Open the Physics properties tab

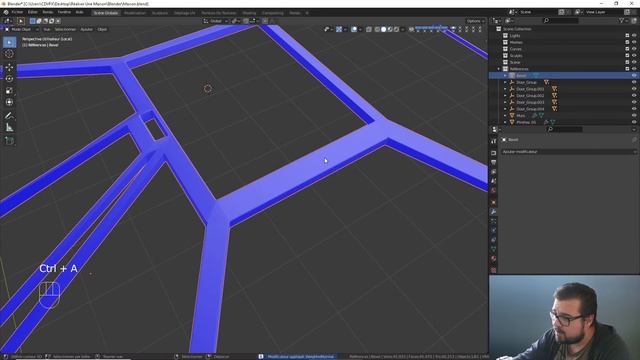(x=493, y=231)
